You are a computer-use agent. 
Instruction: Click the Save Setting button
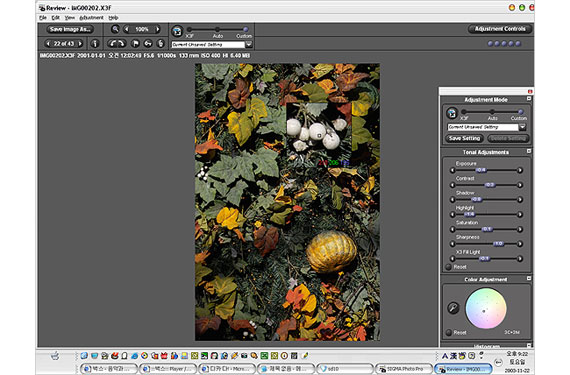point(464,138)
